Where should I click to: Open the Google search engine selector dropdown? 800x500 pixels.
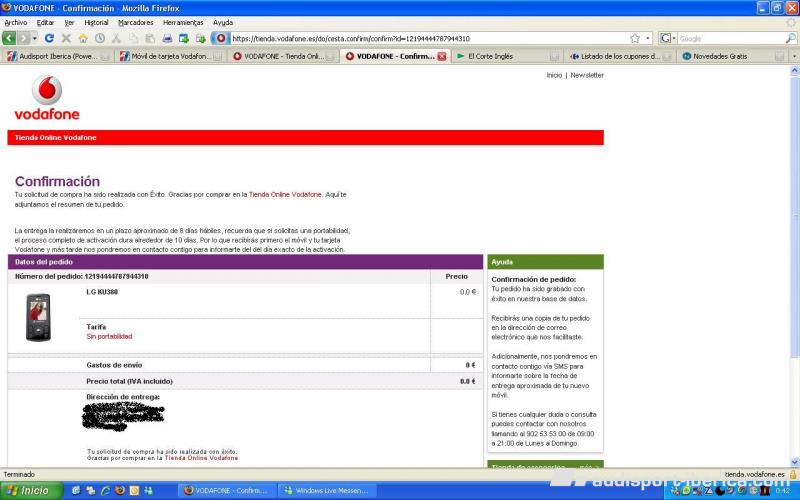click(x=674, y=38)
